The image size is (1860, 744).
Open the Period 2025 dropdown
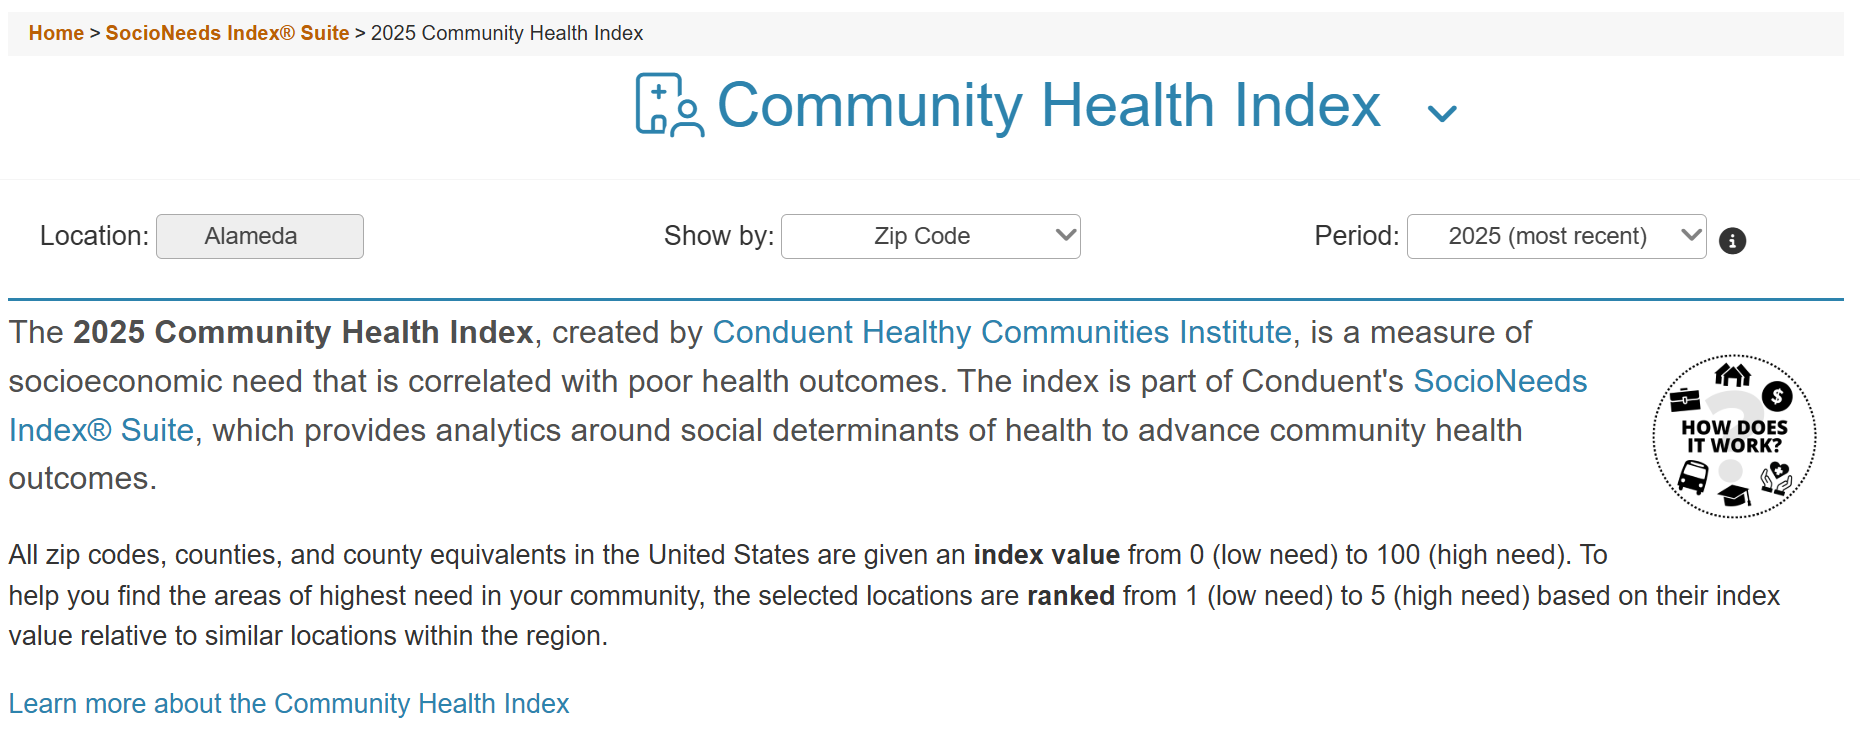click(1556, 237)
